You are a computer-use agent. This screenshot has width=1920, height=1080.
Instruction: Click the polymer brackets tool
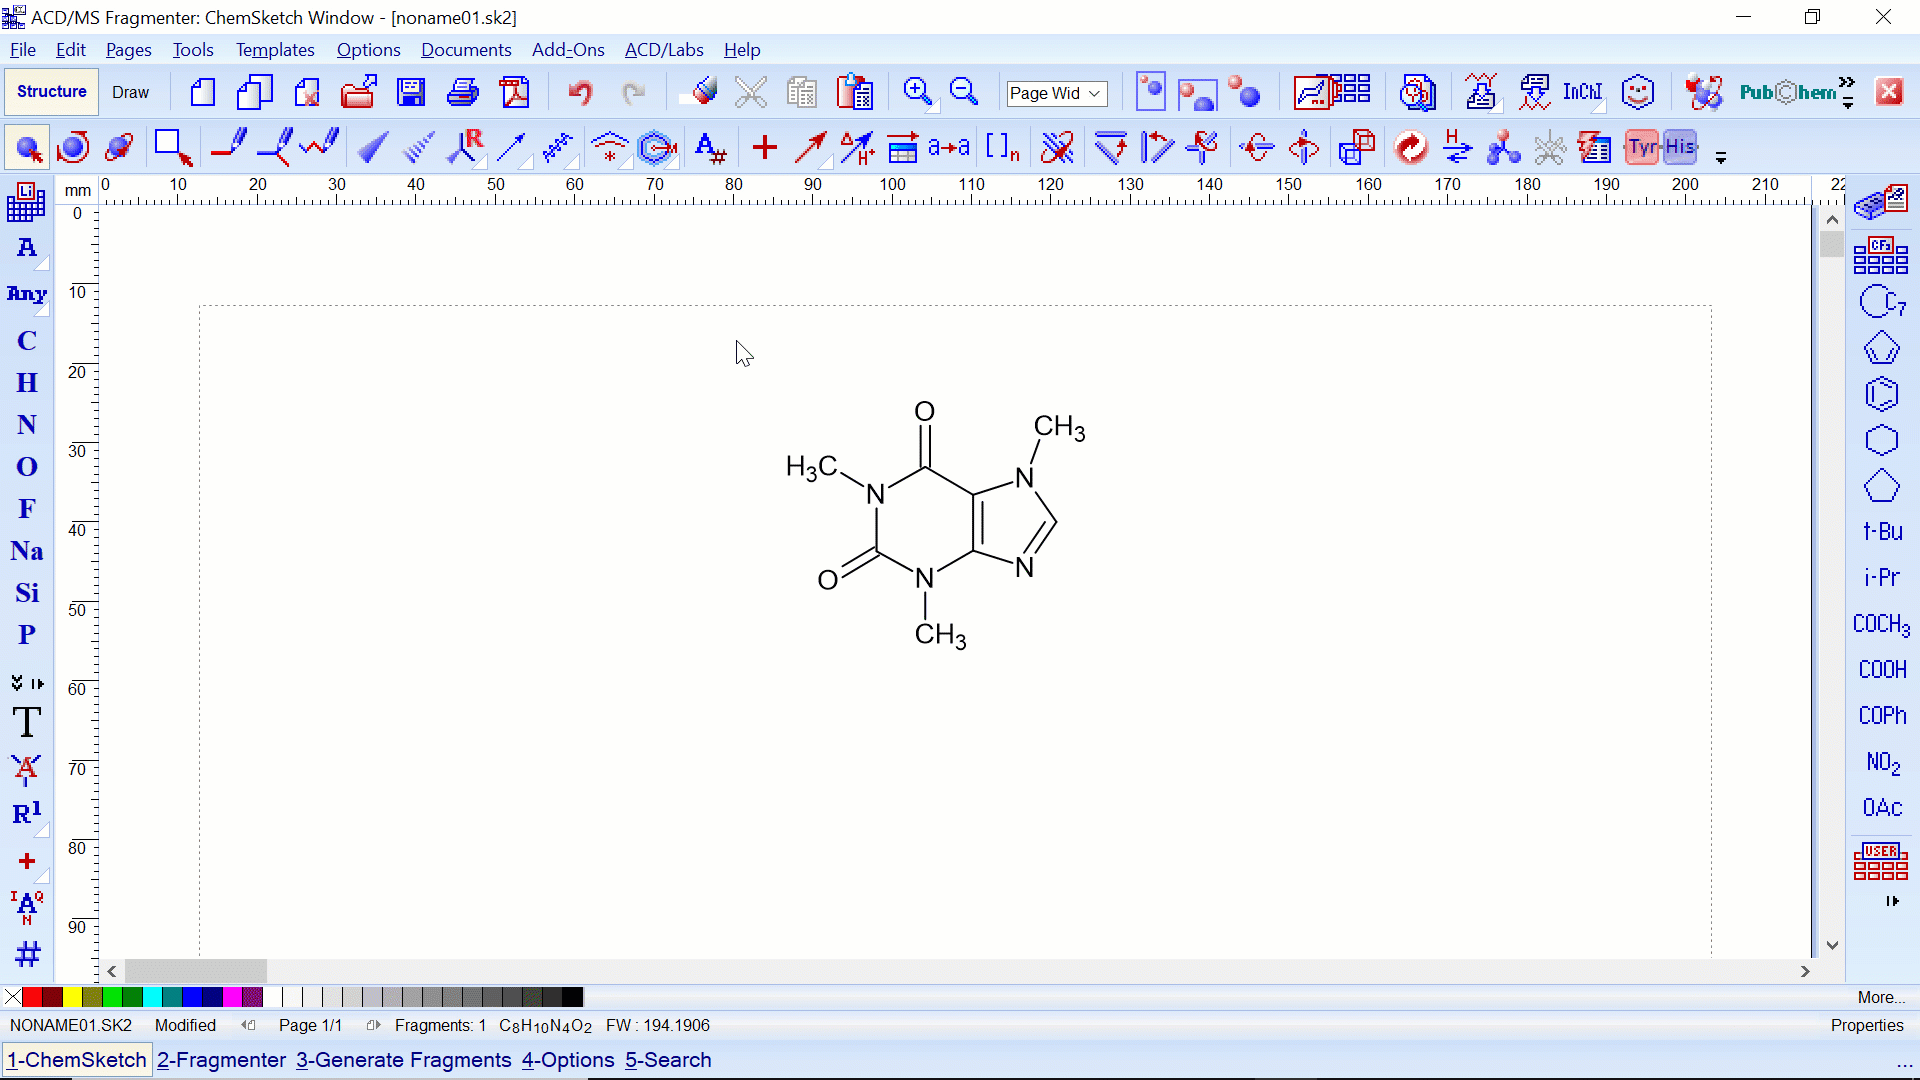click(x=1002, y=148)
